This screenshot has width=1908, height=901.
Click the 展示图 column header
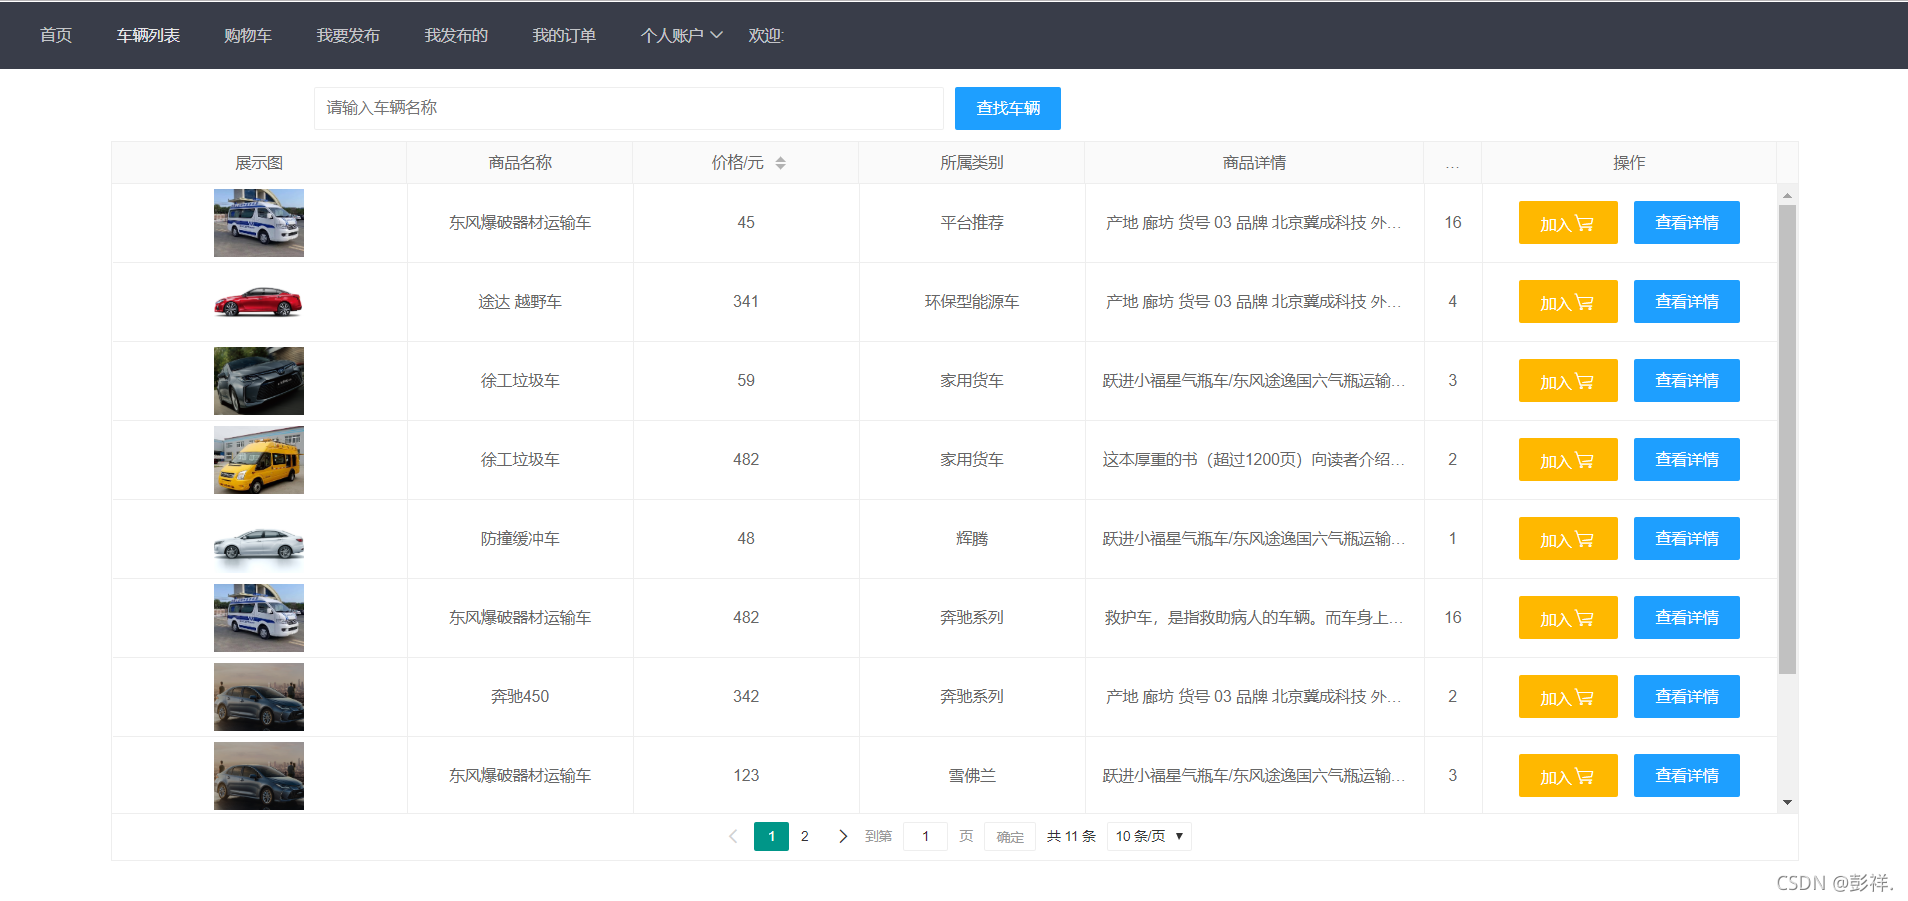(x=259, y=163)
